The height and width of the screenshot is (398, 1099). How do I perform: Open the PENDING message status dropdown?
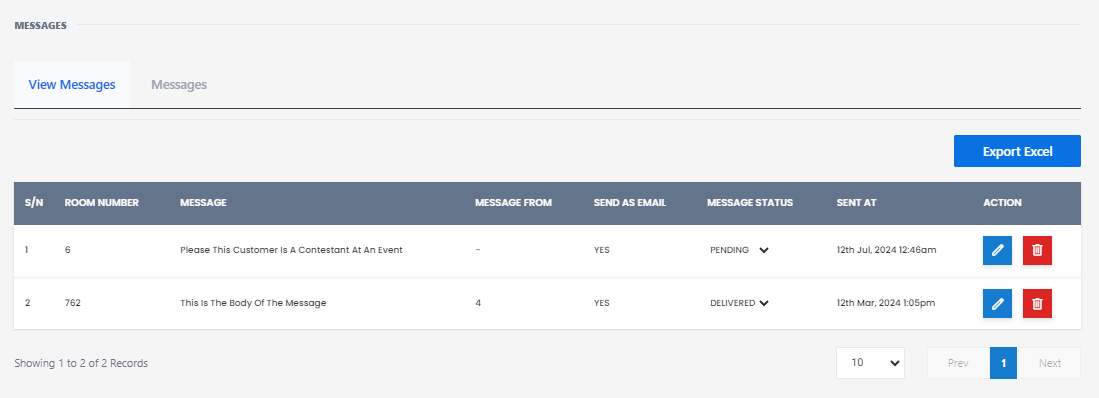739,250
